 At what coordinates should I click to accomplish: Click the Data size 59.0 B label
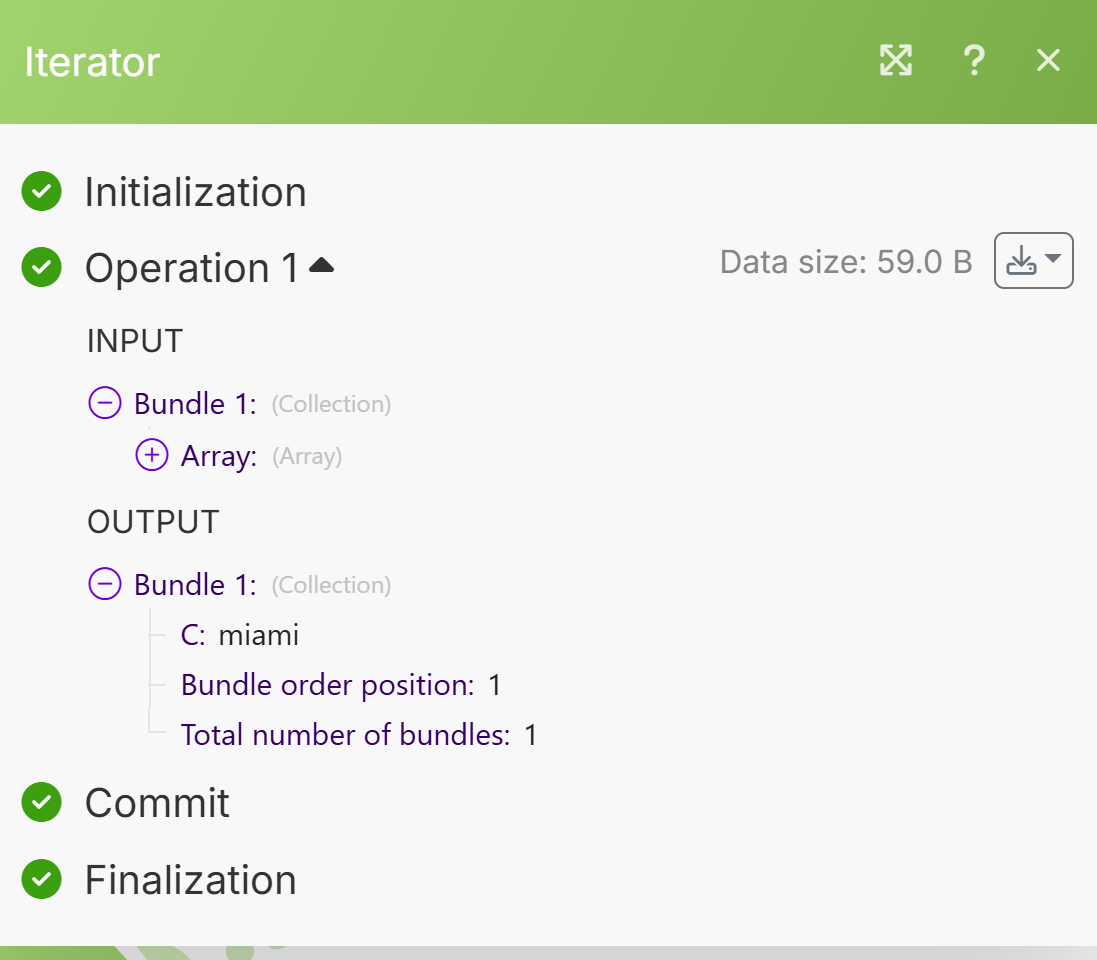847,262
